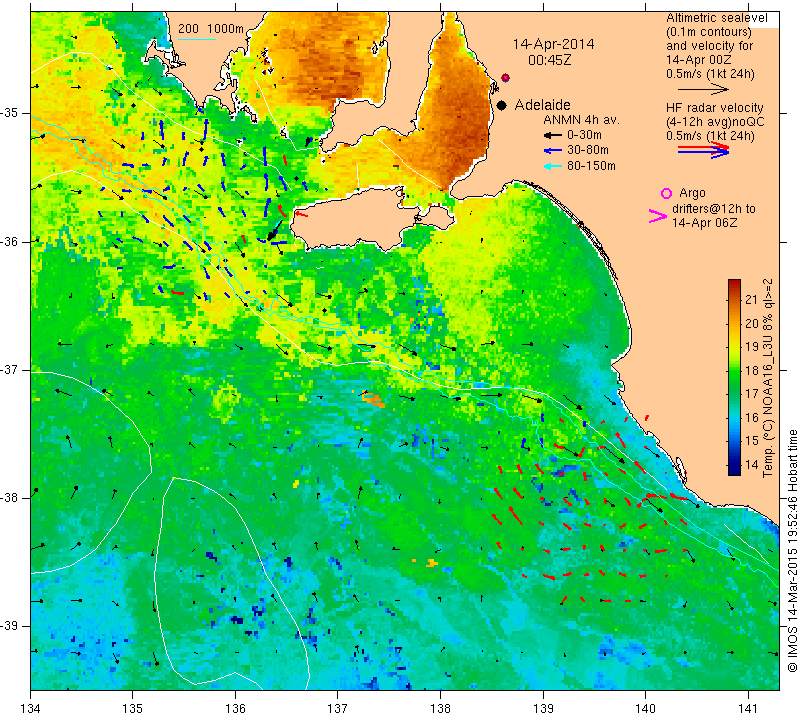Click the -35 latitude axis label

click(x=10, y=113)
